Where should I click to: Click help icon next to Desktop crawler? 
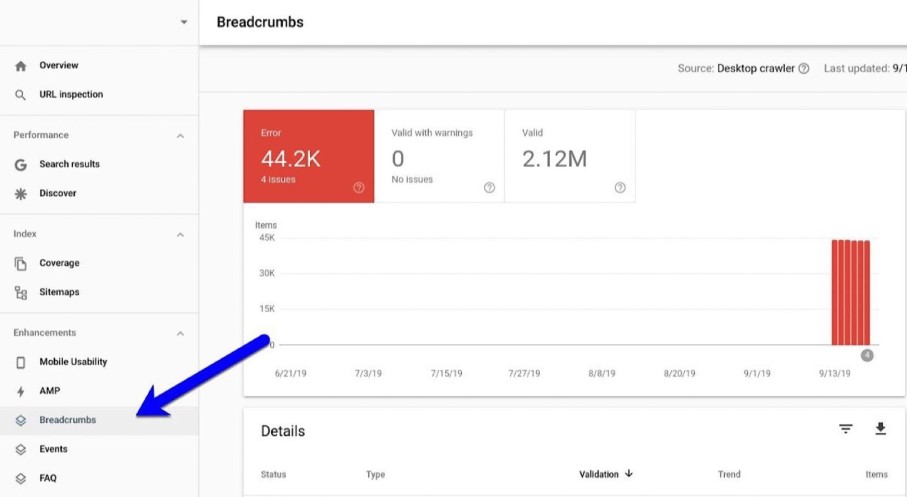[804, 69]
